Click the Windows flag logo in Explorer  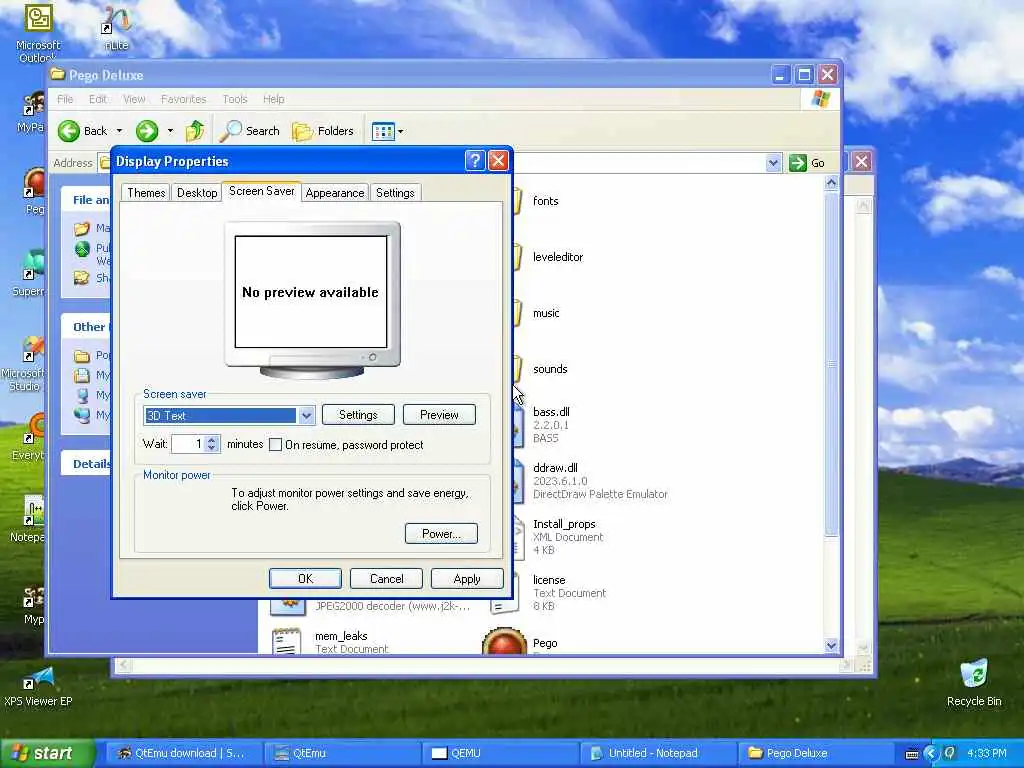click(820, 99)
